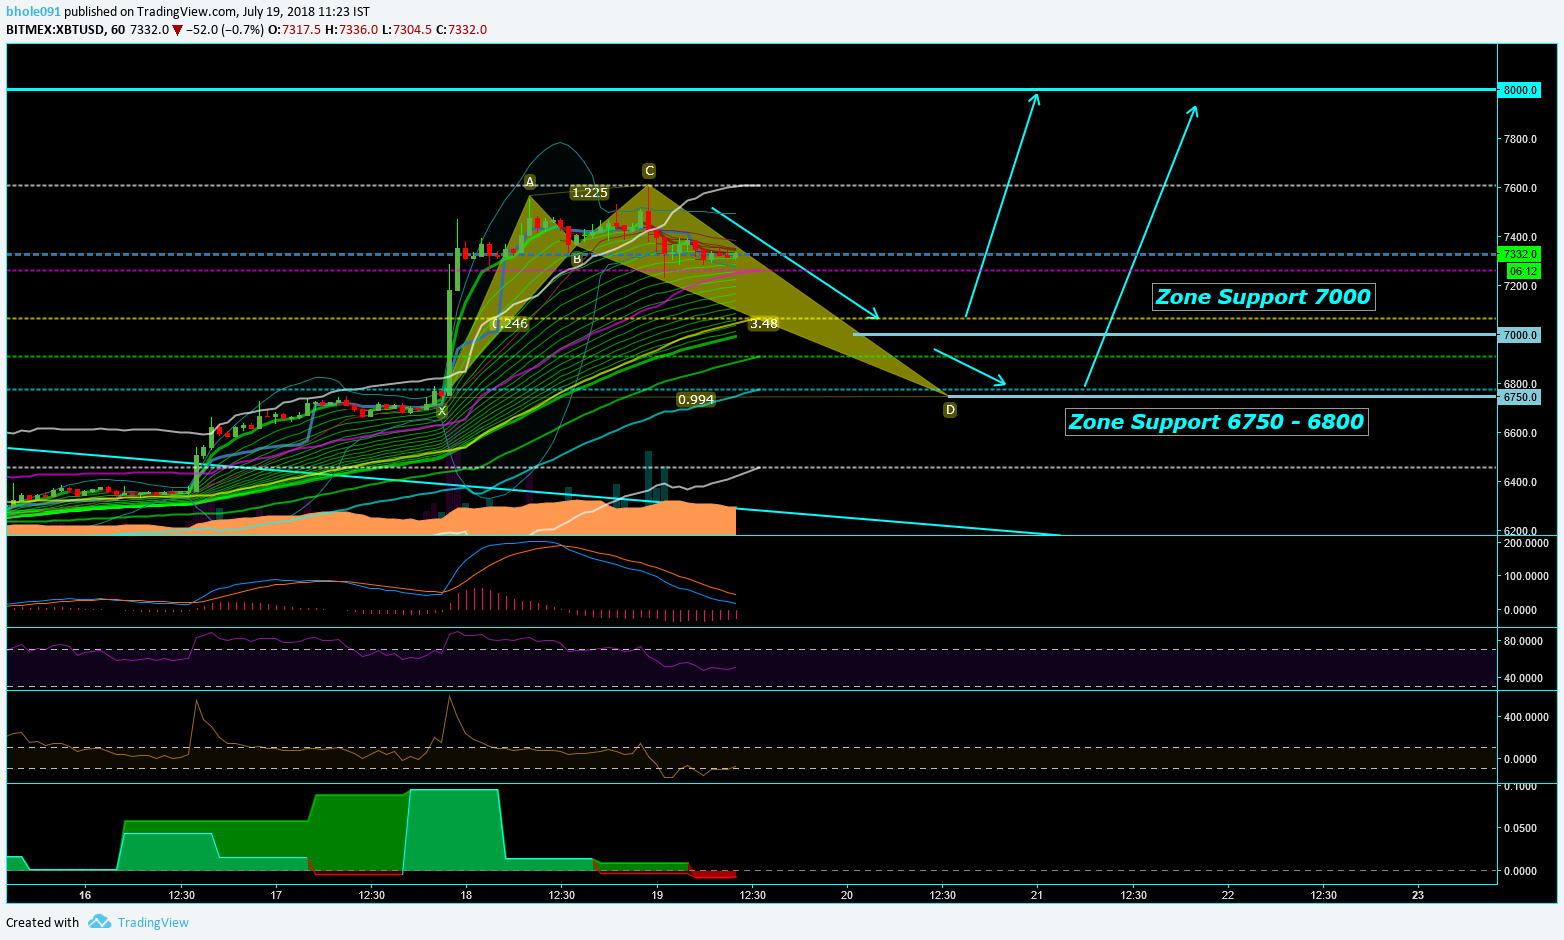Click the harmonic pattern point C label
This screenshot has width=1564, height=940.
tap(649, 171)
